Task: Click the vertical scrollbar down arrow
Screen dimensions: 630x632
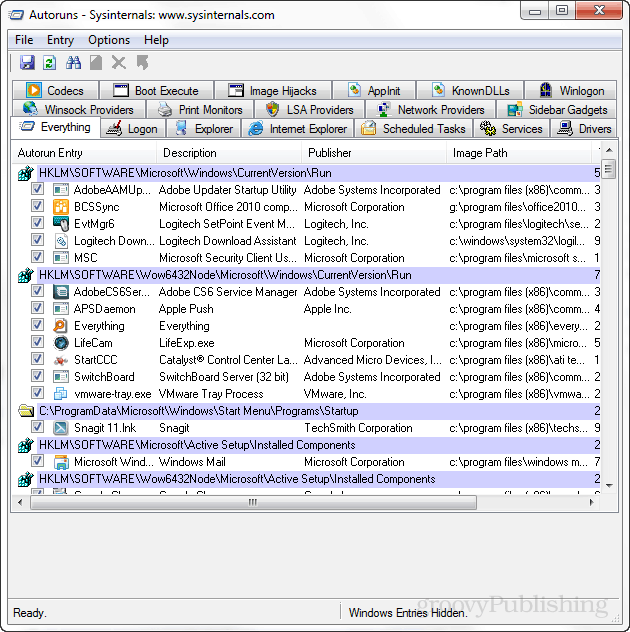Action: pos(609,486)
